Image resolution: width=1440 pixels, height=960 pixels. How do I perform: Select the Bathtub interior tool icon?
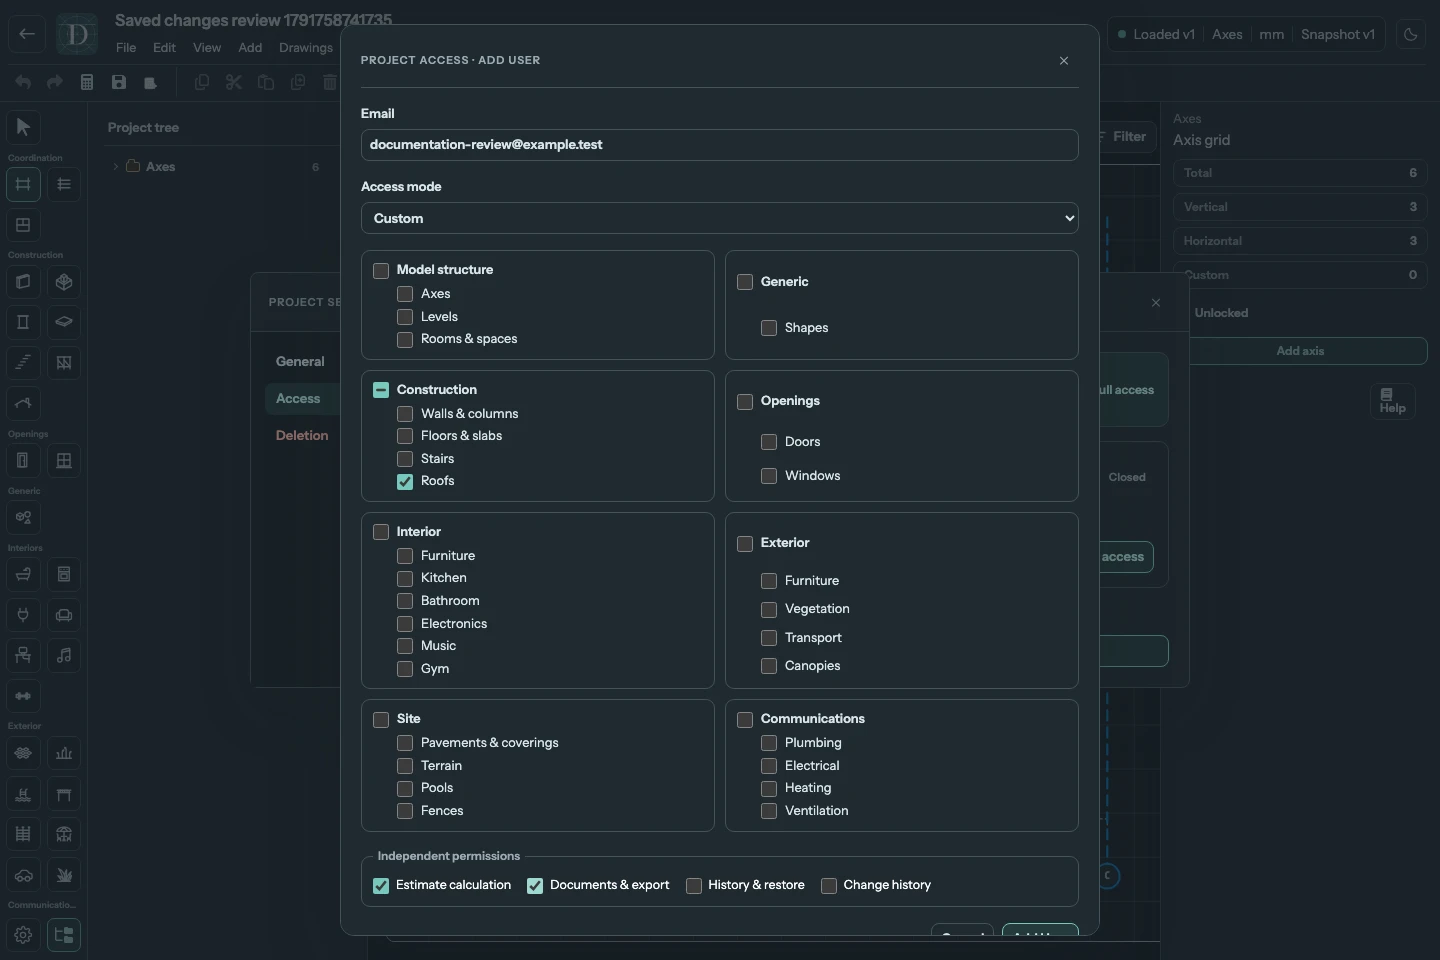23,574
